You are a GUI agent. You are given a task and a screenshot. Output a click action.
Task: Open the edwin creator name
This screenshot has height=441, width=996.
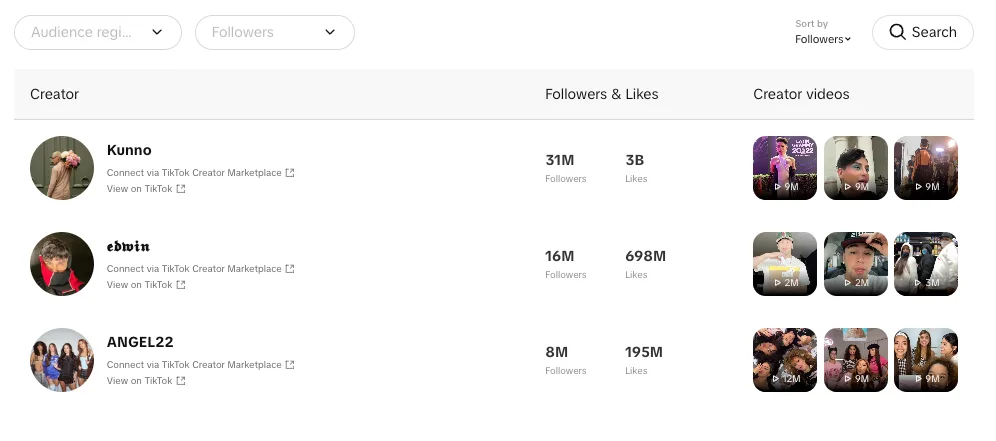128,247
